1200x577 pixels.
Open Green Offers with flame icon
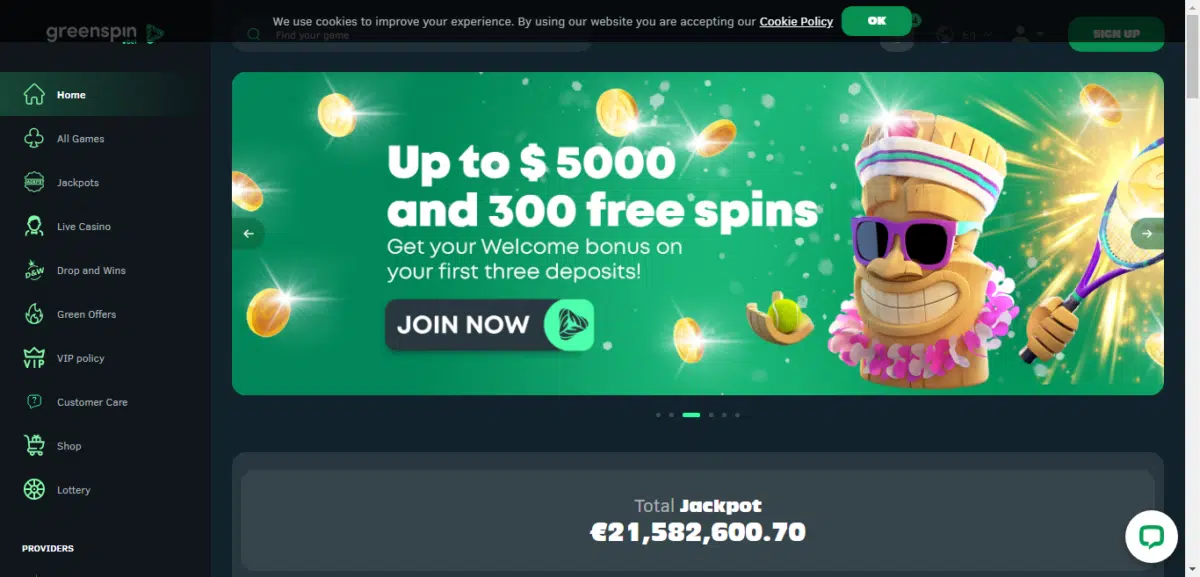(x=34, y=314)
